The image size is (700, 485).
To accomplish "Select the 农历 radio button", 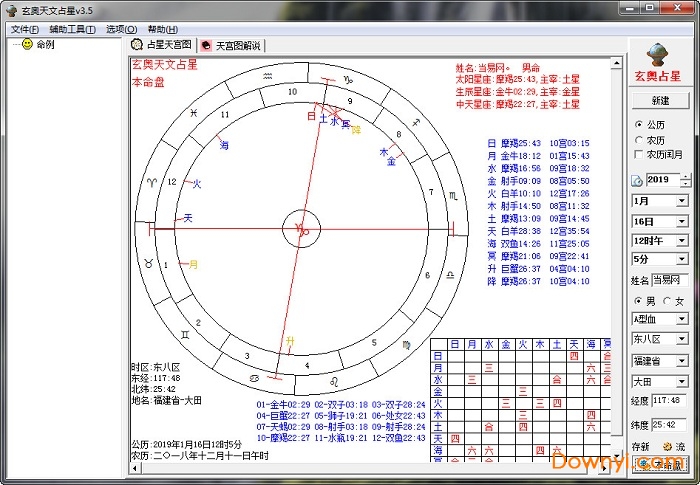I will coord(638,140).
